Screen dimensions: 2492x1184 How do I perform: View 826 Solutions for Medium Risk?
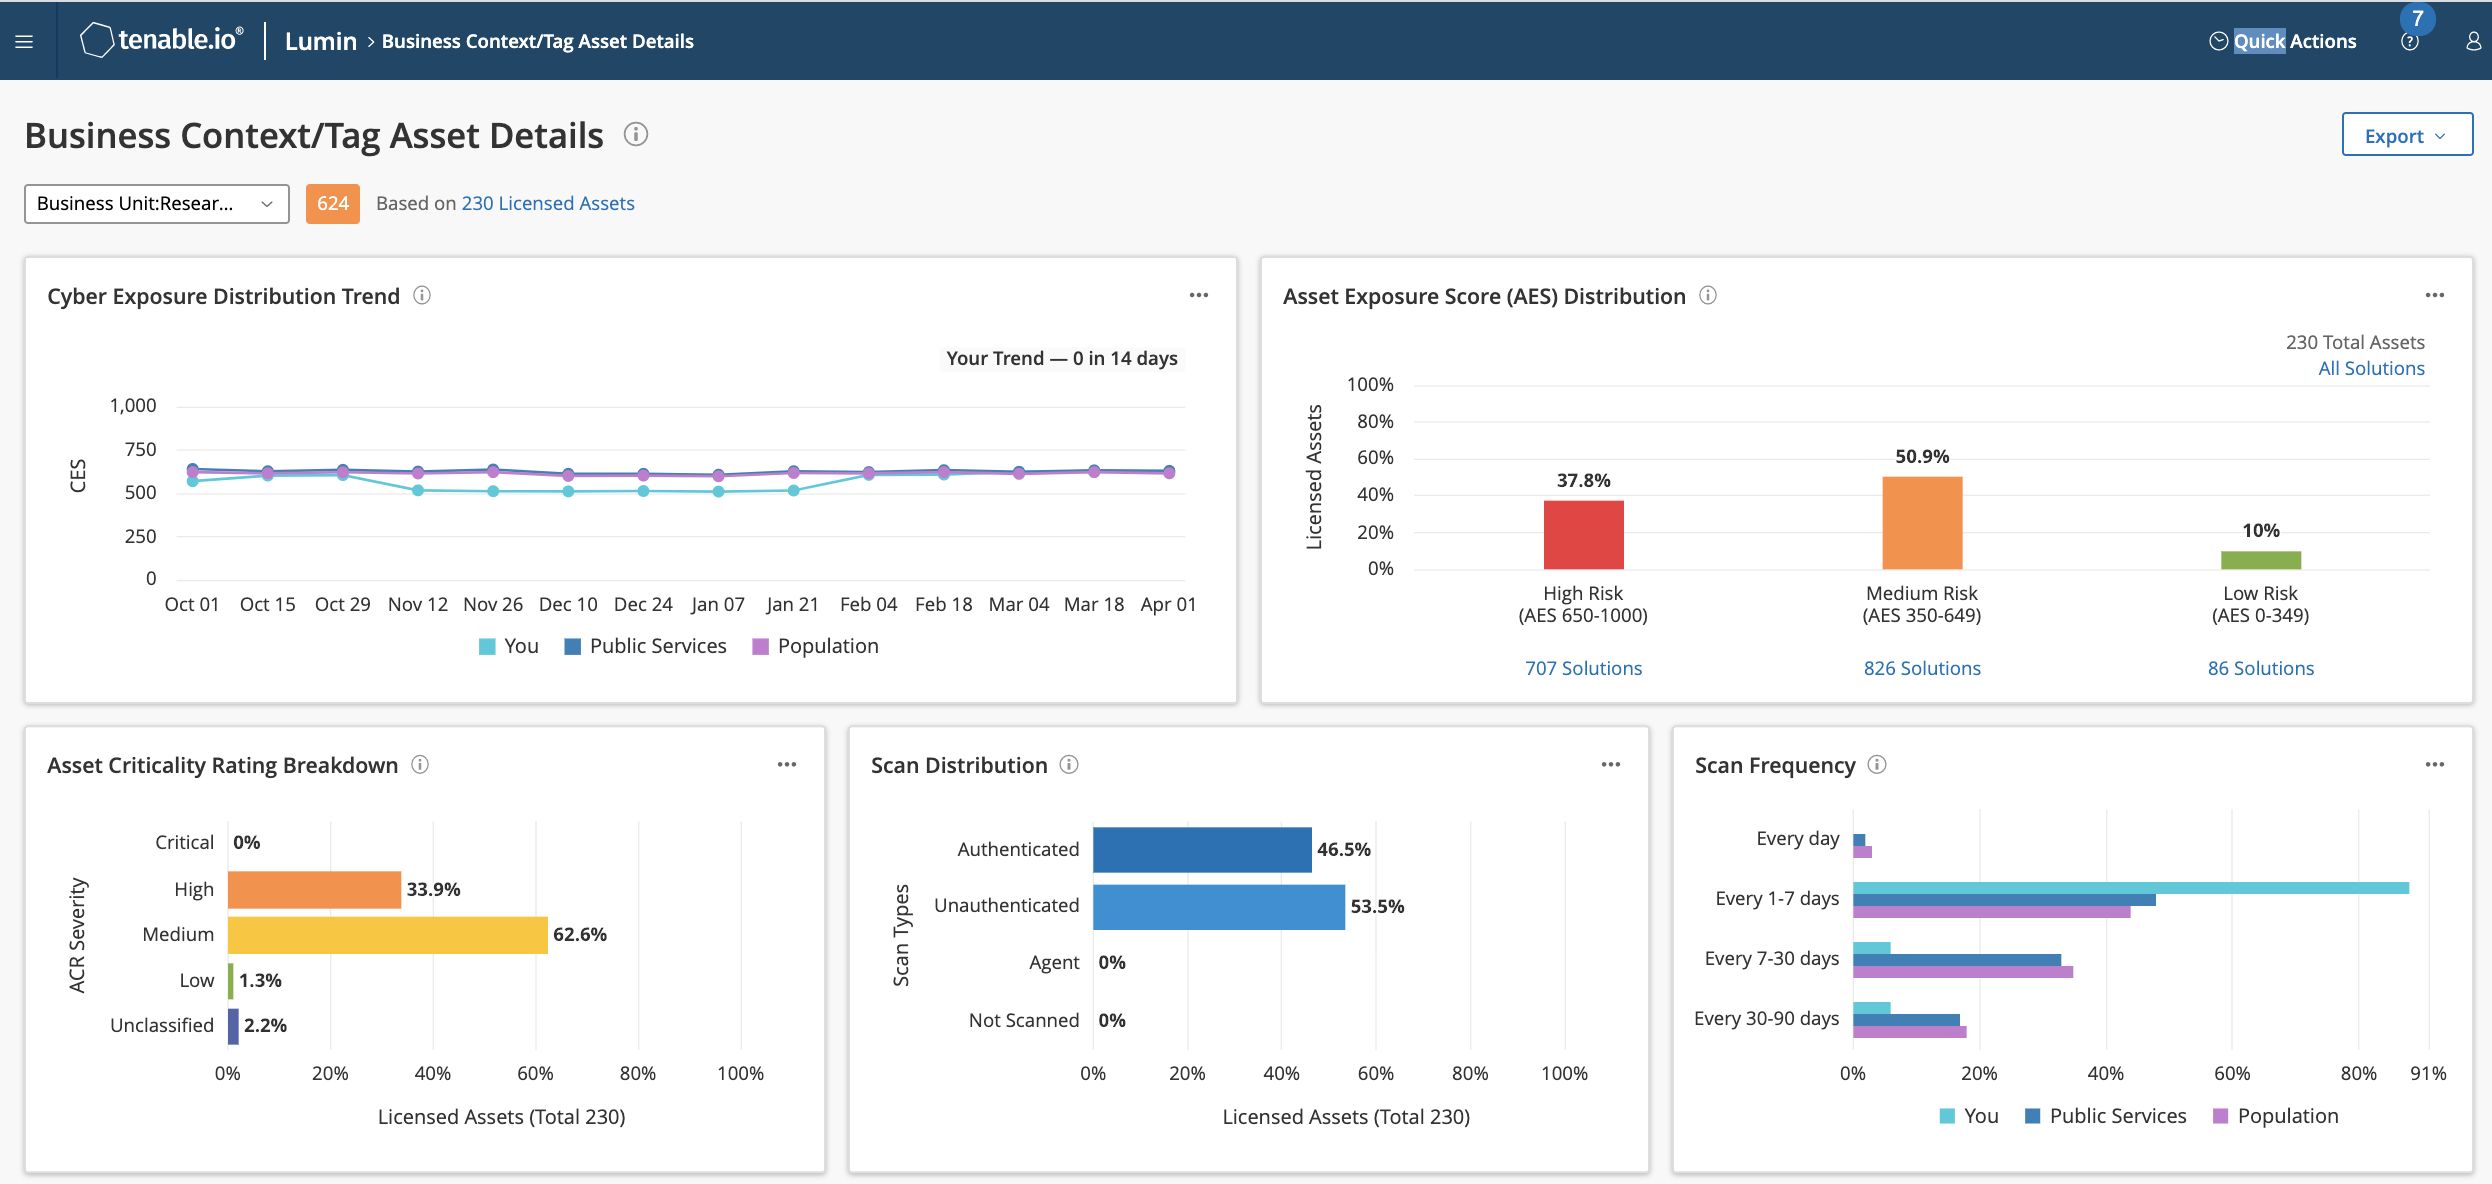tap(1922, 668)
